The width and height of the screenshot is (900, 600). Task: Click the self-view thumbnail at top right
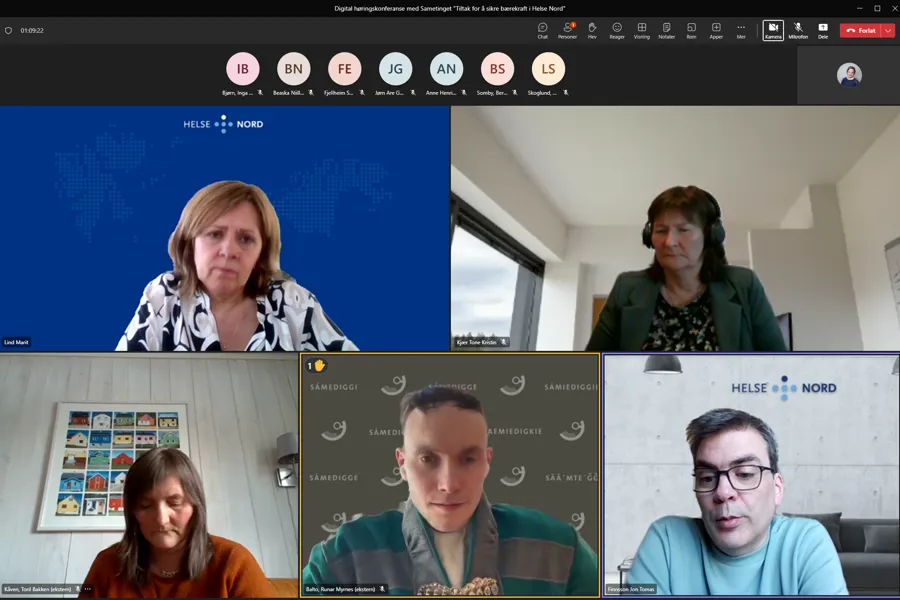(x=849, y=75)
